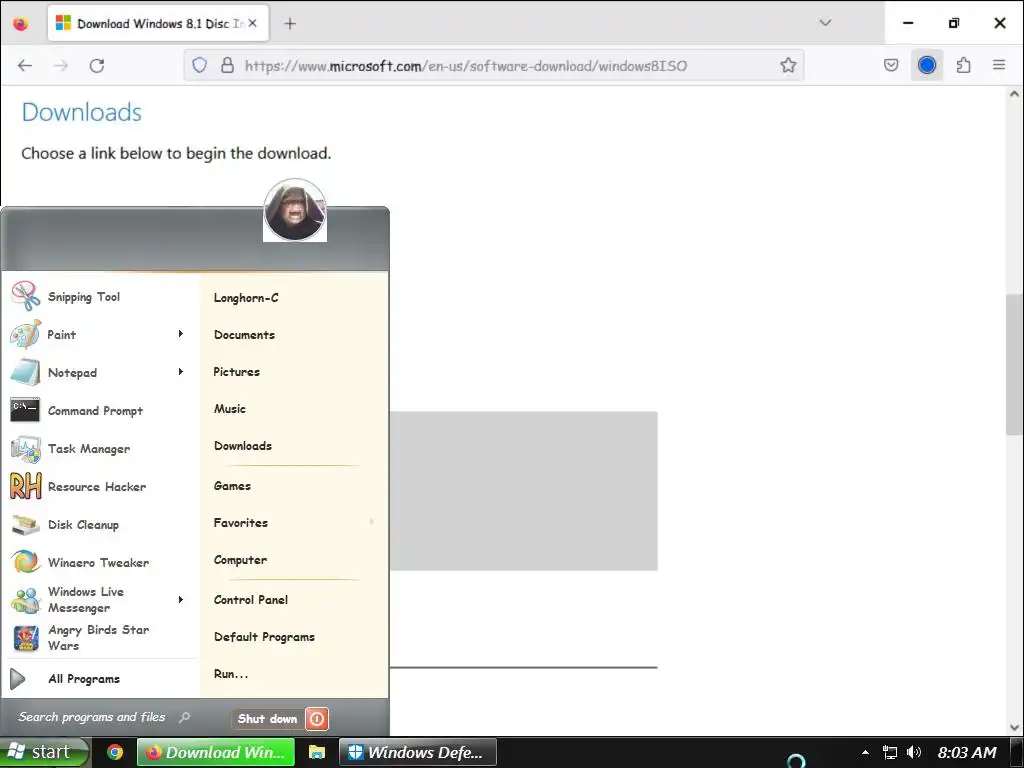The image size is (1024, 768).
Task: Click the Start button on taskbar
Action: tap(44, 752)
